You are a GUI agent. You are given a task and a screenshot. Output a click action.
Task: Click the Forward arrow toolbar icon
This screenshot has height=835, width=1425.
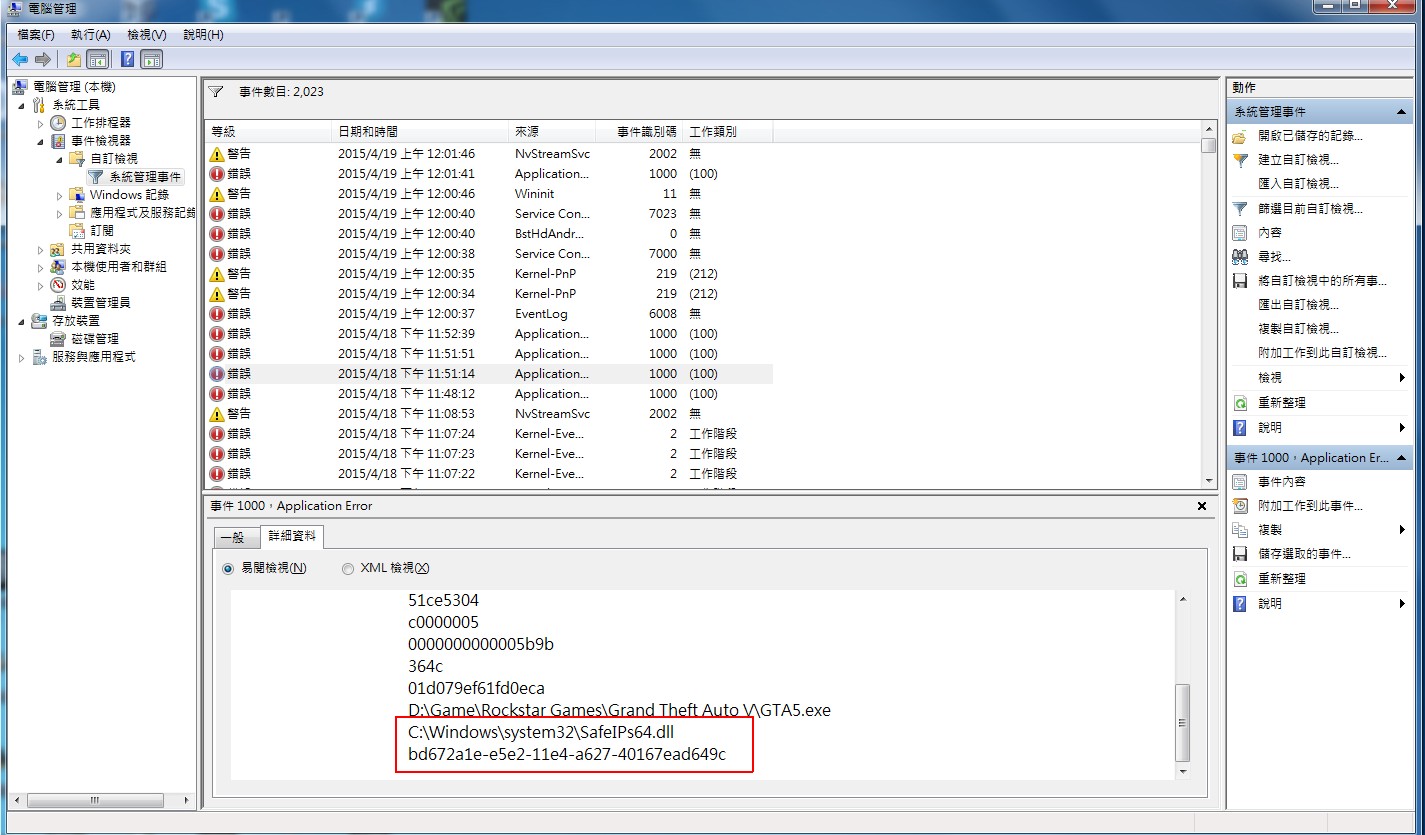(x=42, y=60)
